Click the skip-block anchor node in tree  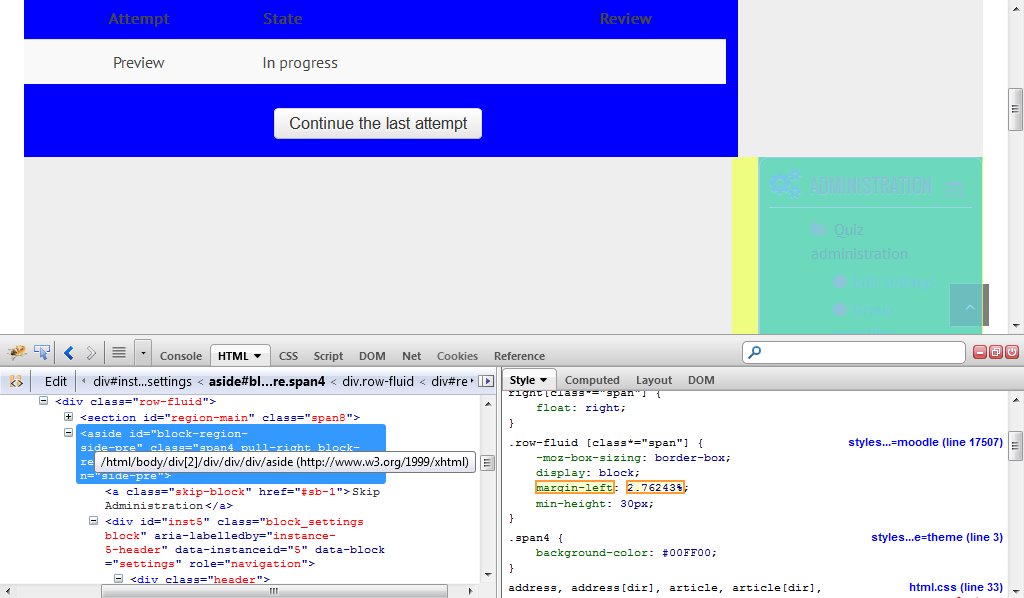click(242, 499)
